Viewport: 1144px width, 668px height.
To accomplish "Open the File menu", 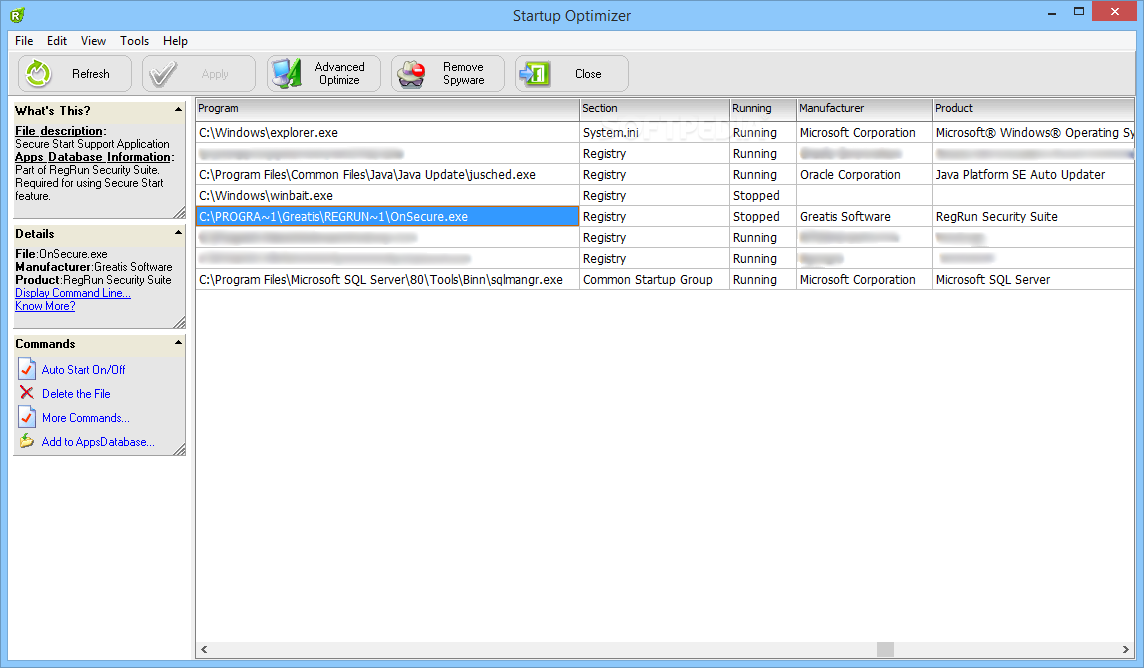I will pyautogui.click(x=24, y=41).
